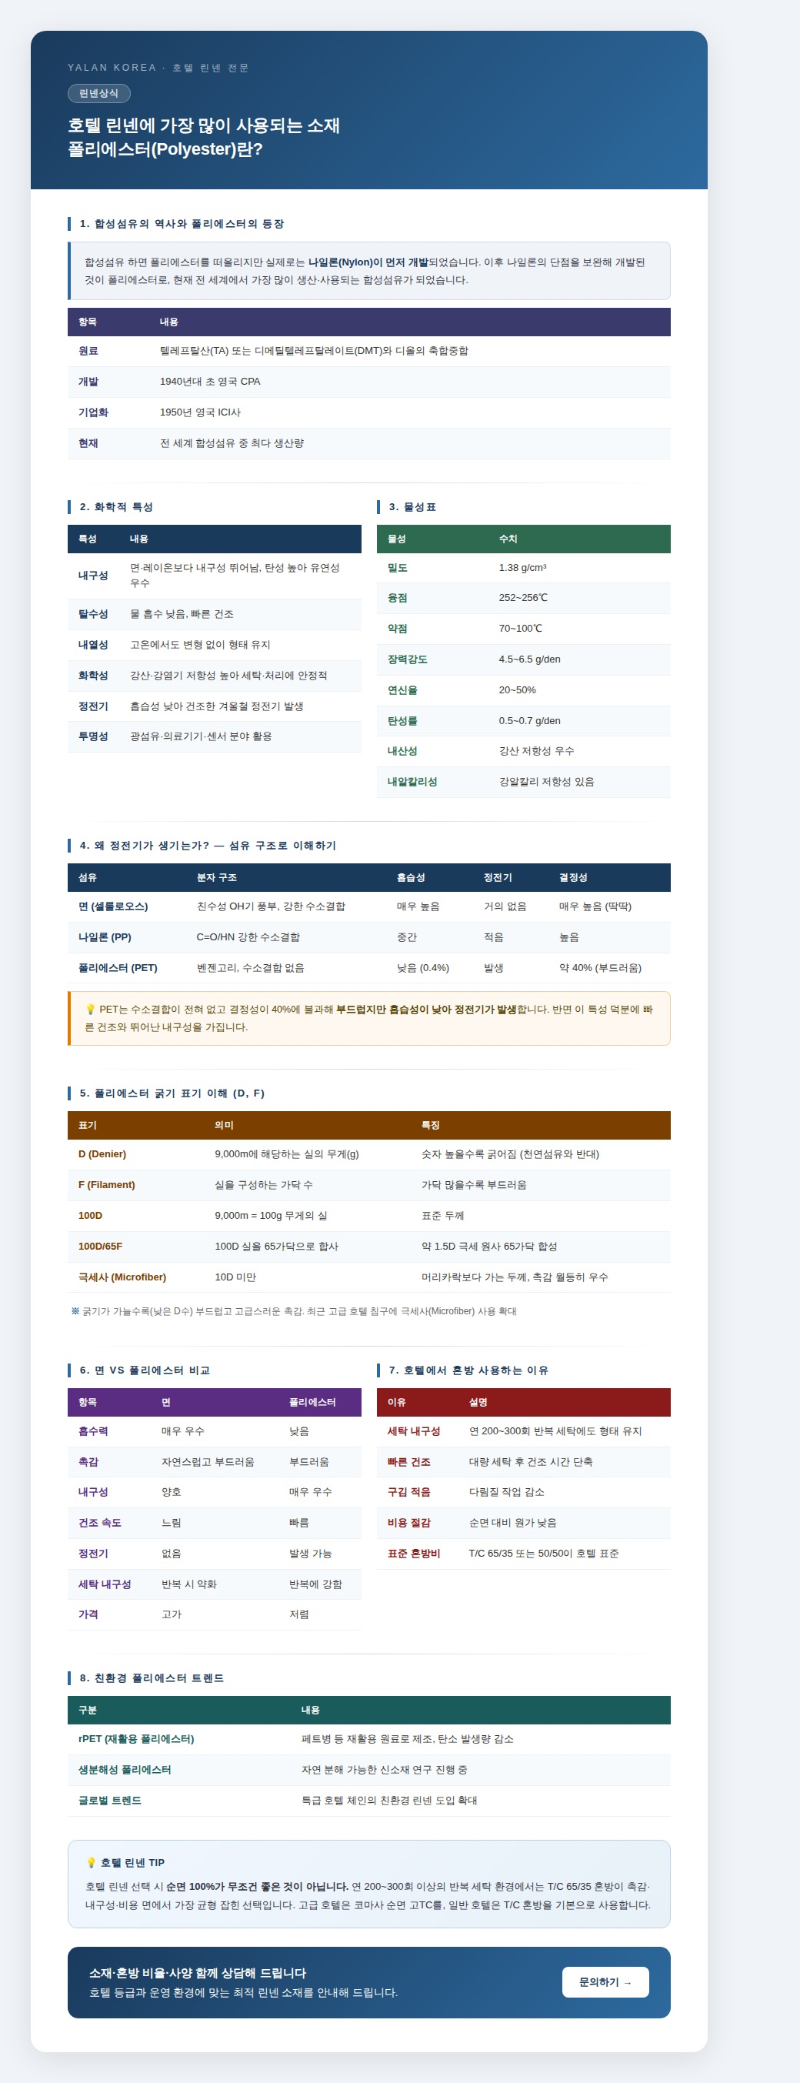The width and height of the screenshot is (800, 2083).
Task: Click the 100D/65F row label
Action: pos(100,1246)
